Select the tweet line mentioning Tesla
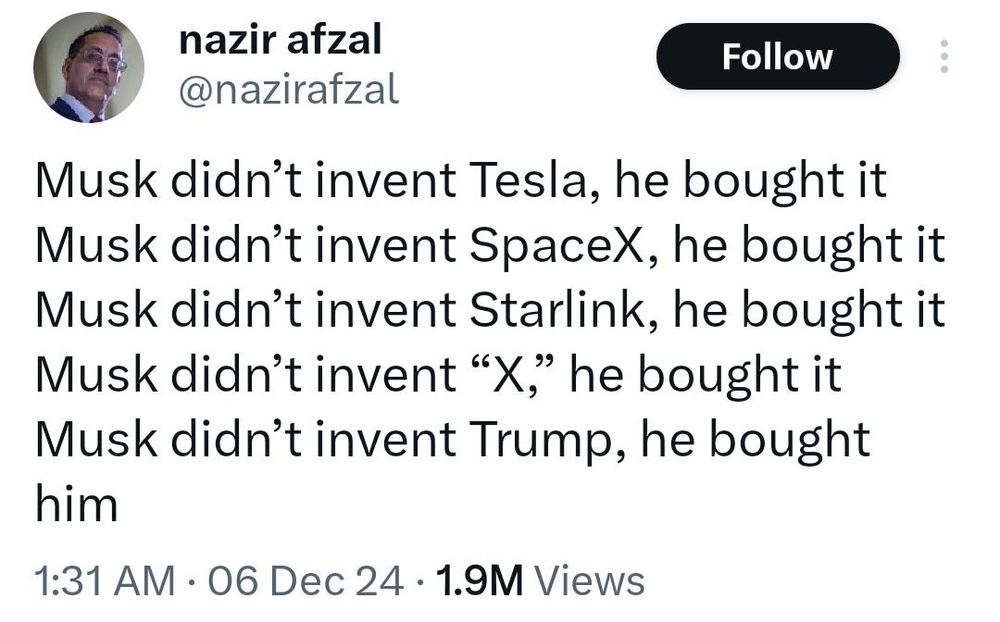The height and width of the screenshot is (622, 1000). [461, 181]
